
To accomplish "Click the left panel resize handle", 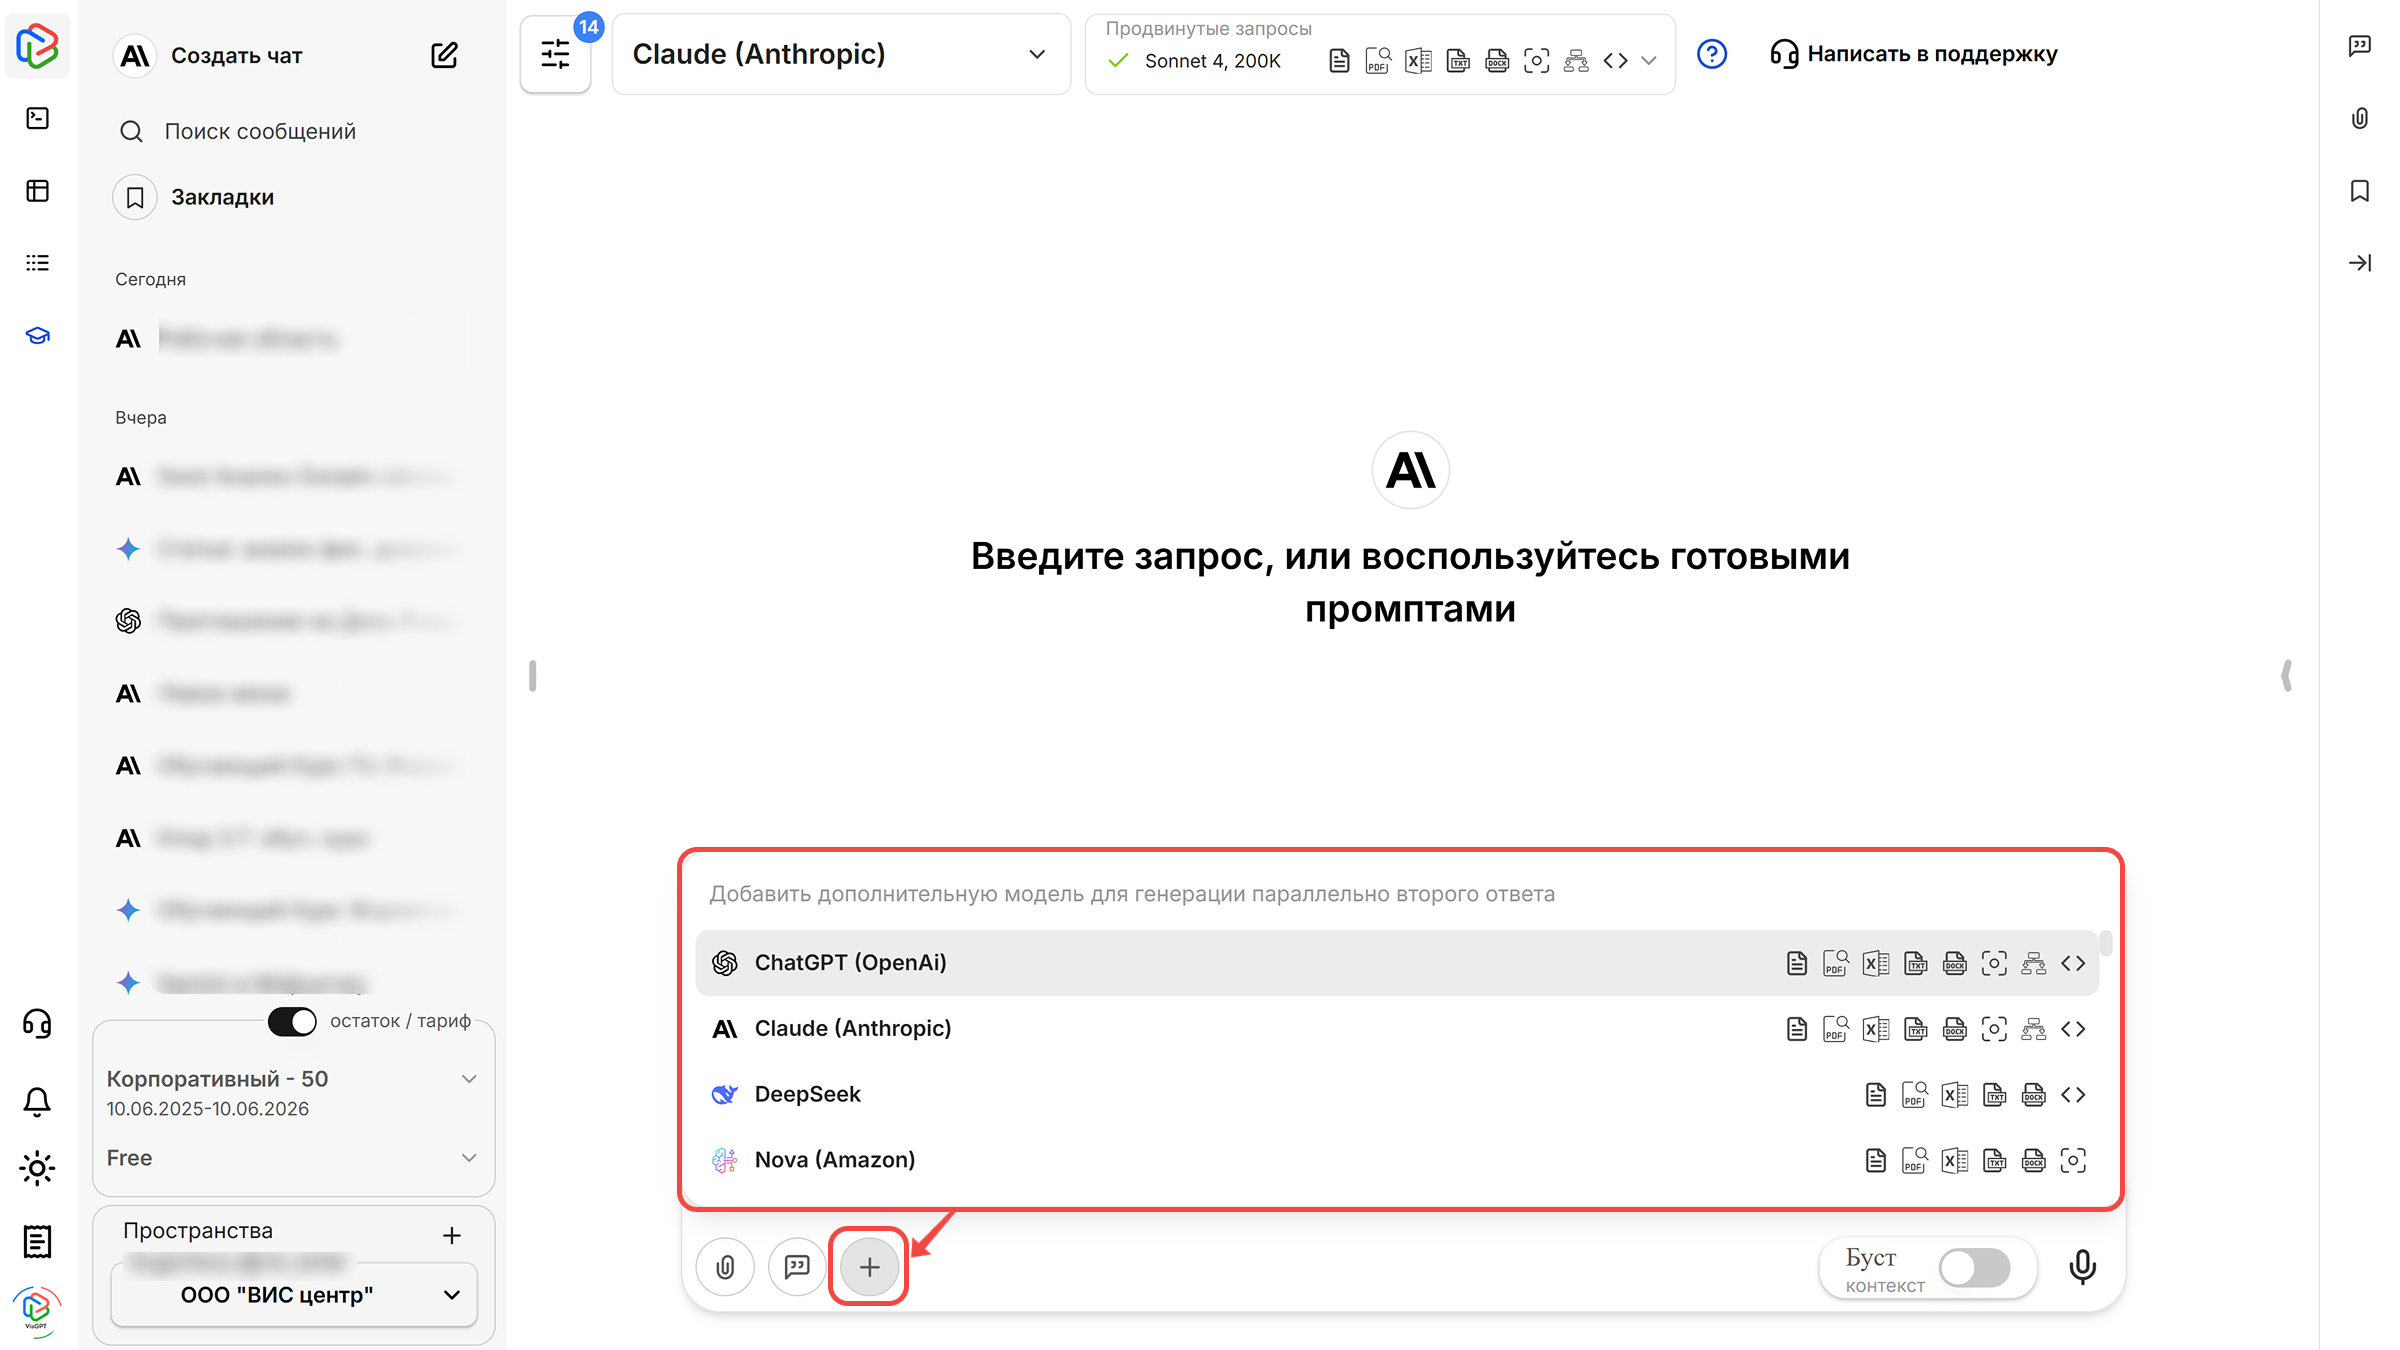I will 532,676.
